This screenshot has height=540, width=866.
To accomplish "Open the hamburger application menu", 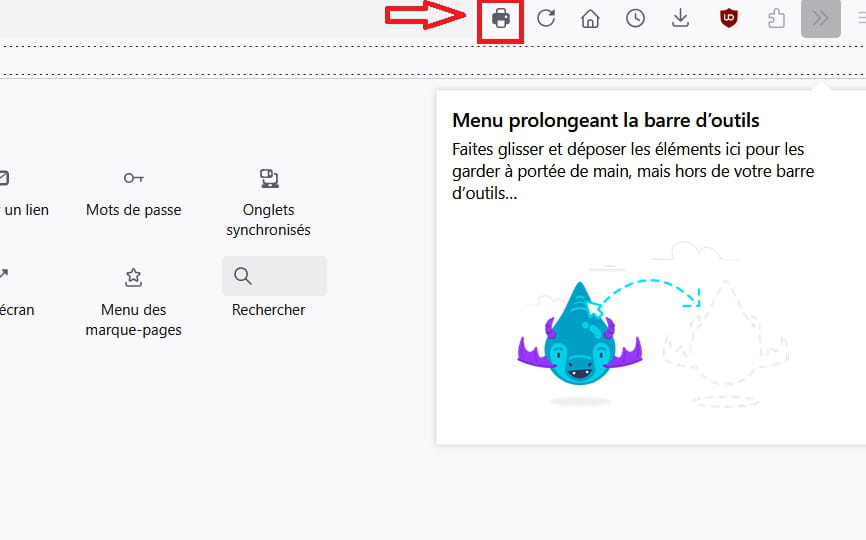I will pyautogui.click(x=860, y=19).
